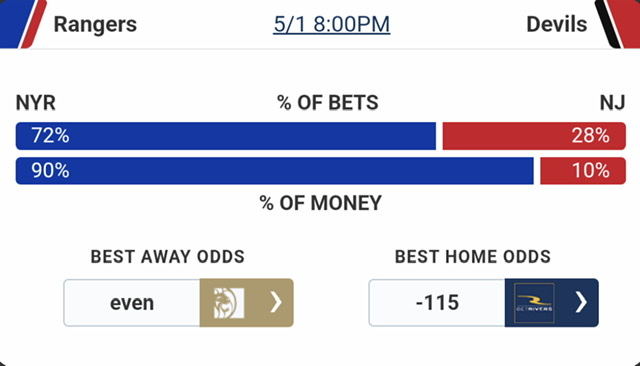Click the BetMGM lion logo icon
The height and width of the screenshot is (366, 640).
[x=229, y=303]
